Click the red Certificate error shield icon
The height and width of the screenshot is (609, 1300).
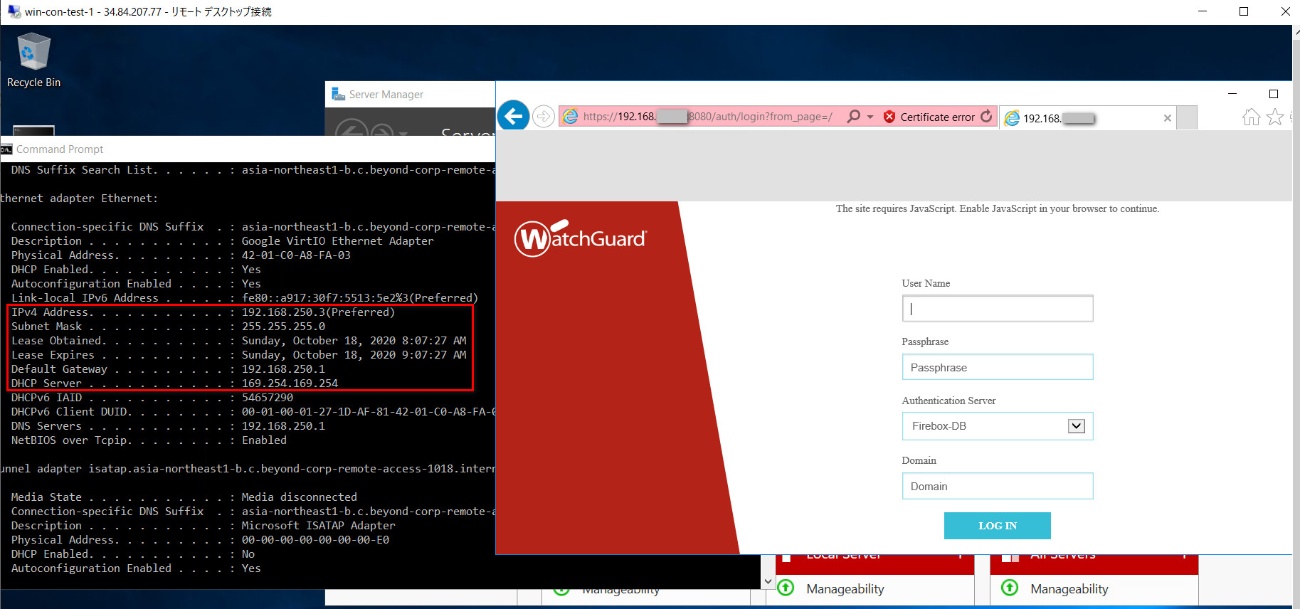889,117
